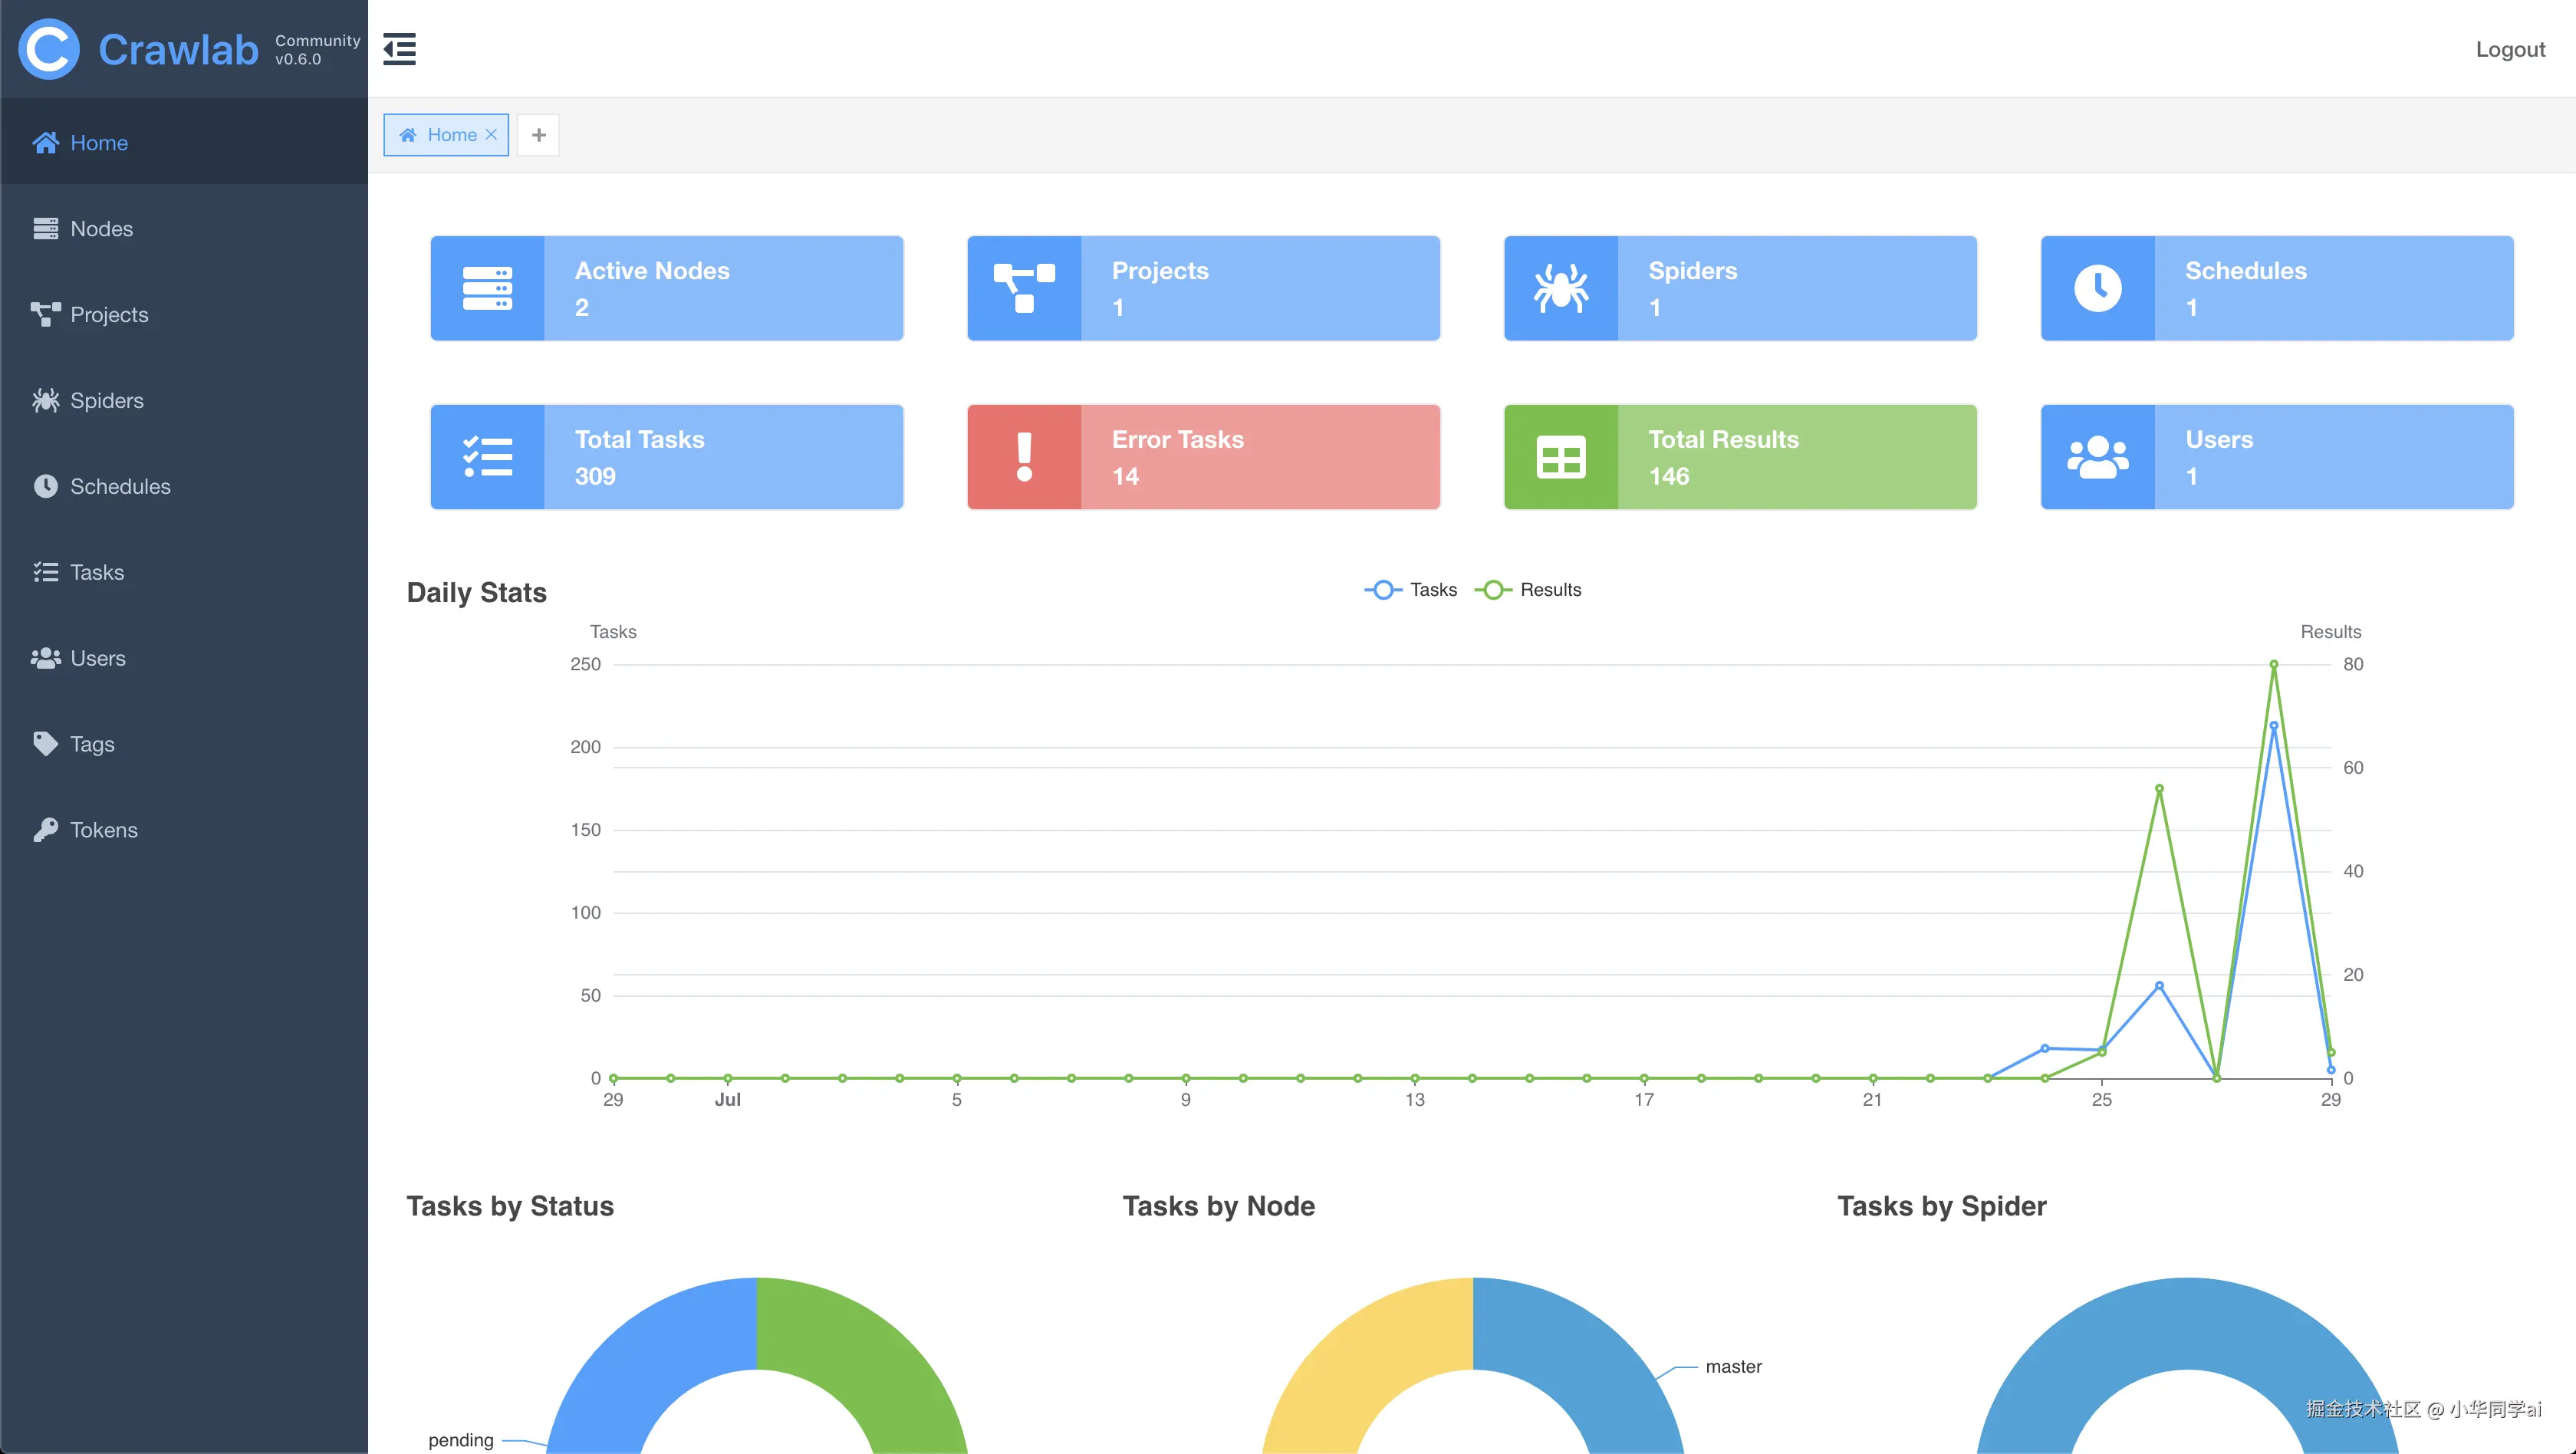Click the Crawlab logo icon
Screen dimensions: 2576x1454
click(49, 49)
